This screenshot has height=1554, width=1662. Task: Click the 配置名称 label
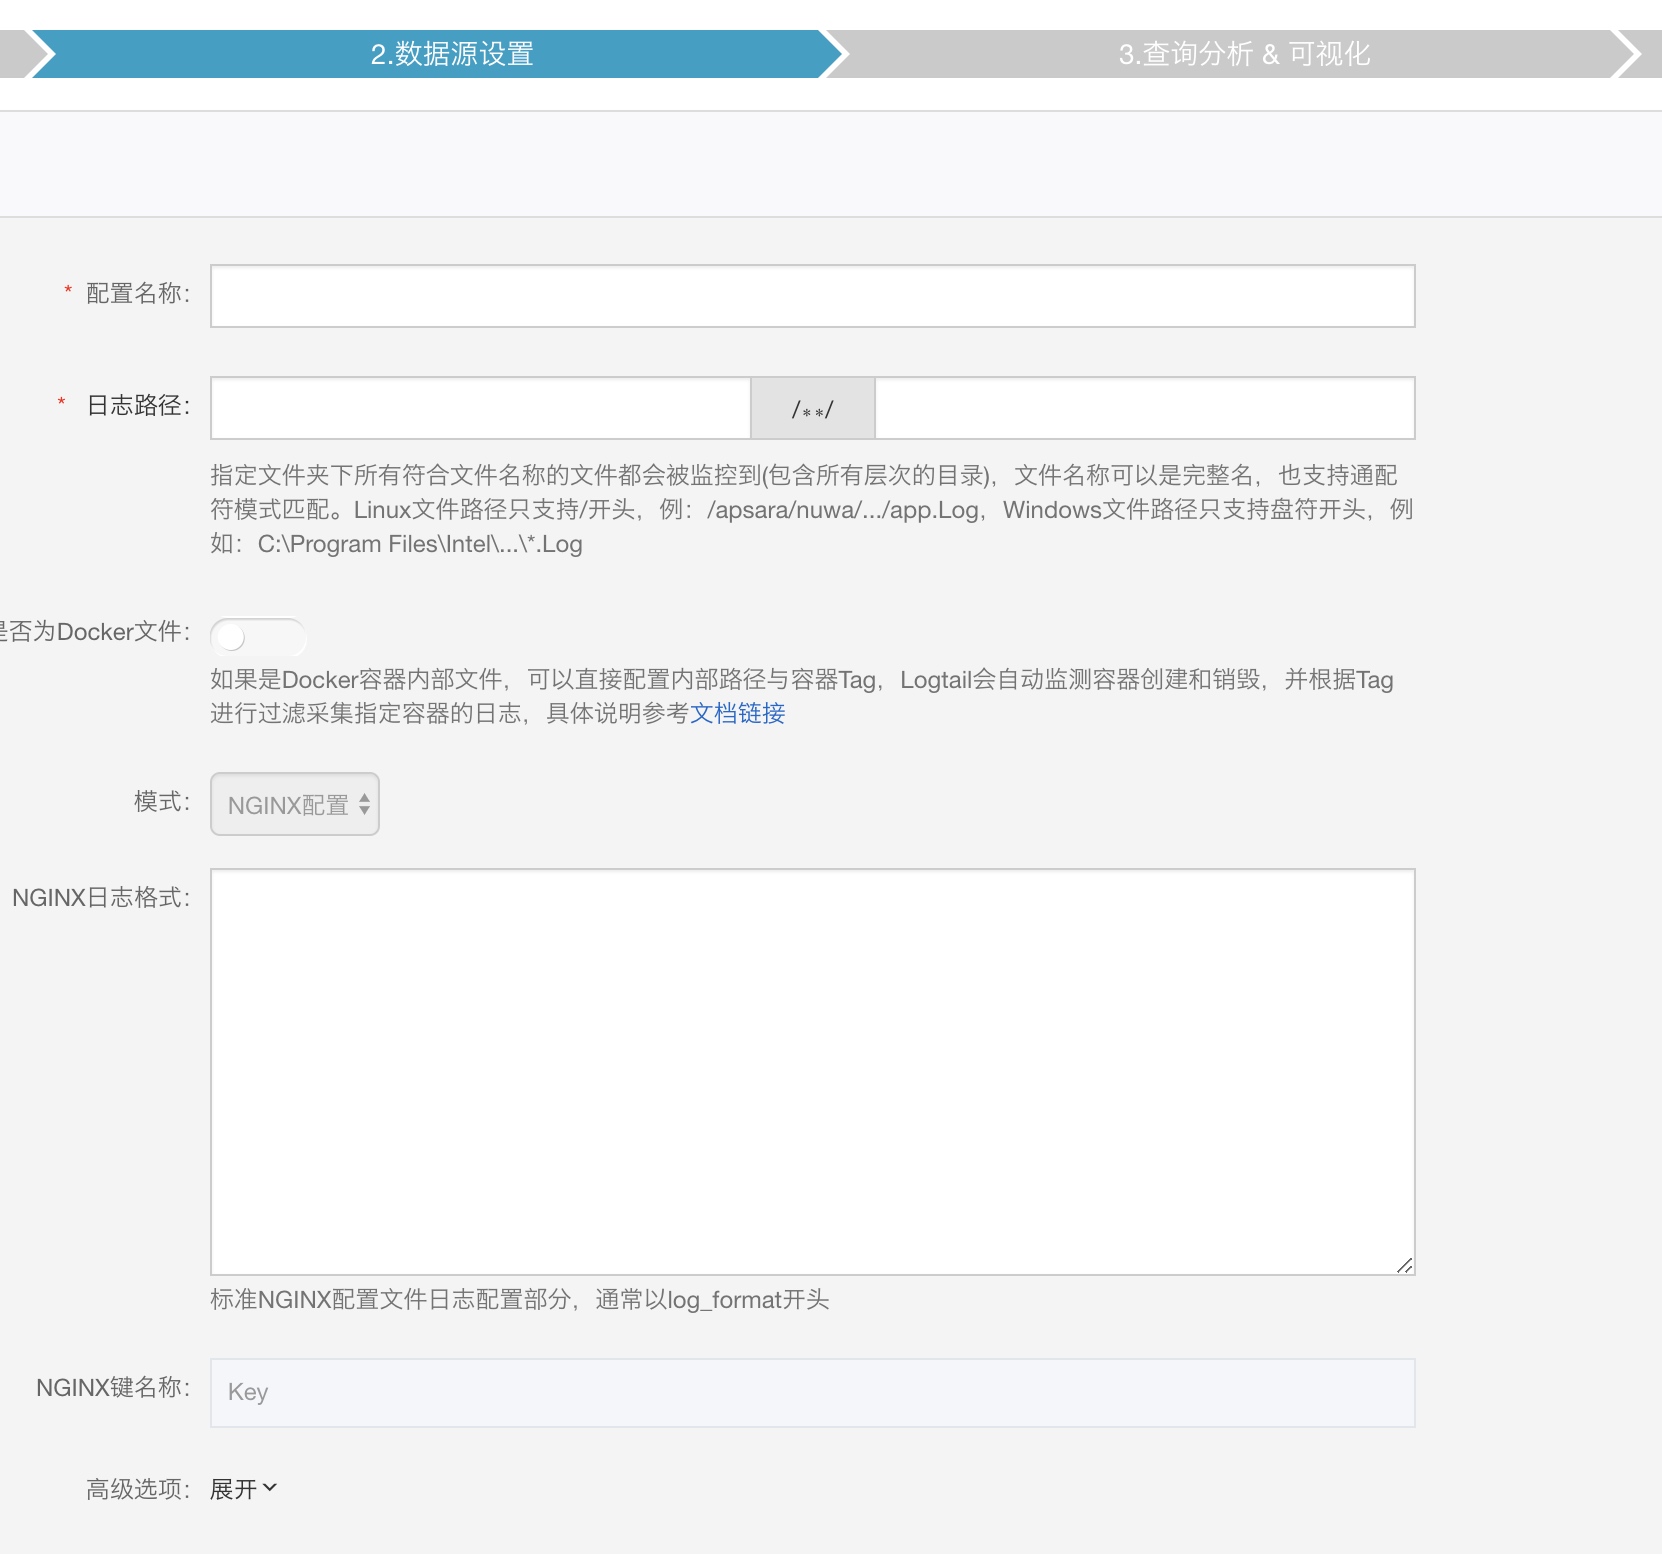pyautogui.click(x=137, y=293)
